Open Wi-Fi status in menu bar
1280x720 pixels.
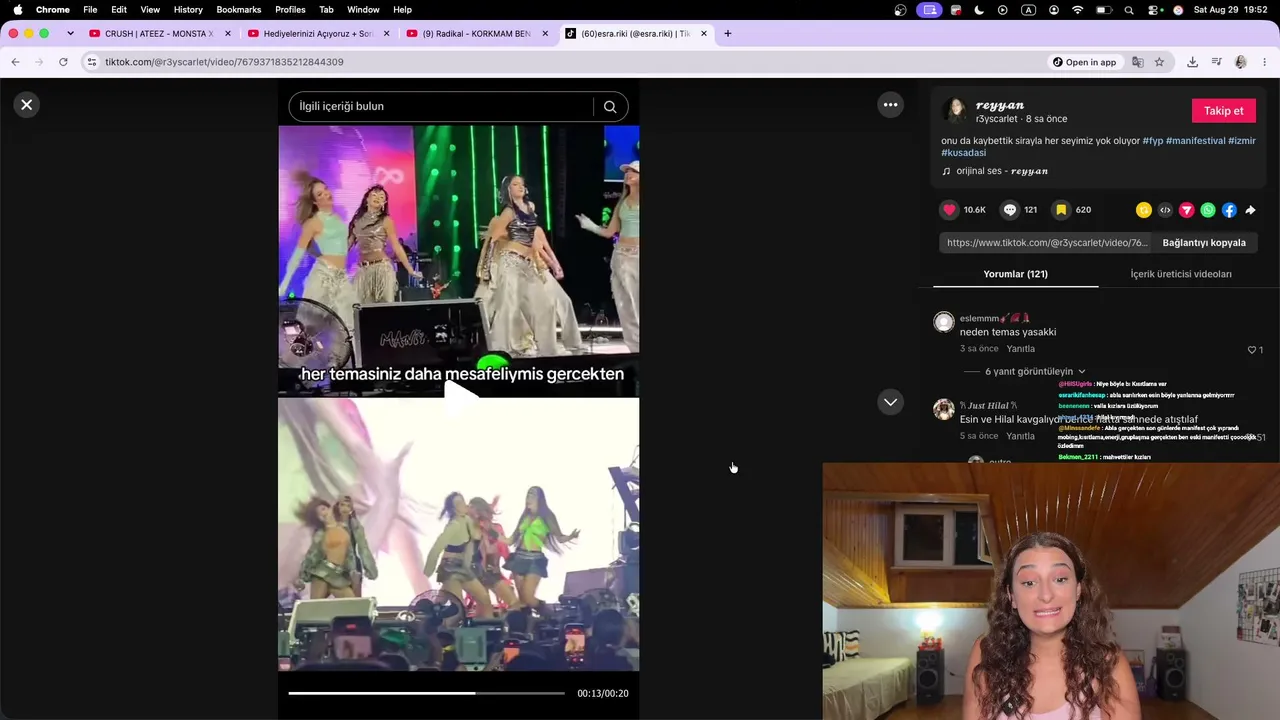(1078, 10)
